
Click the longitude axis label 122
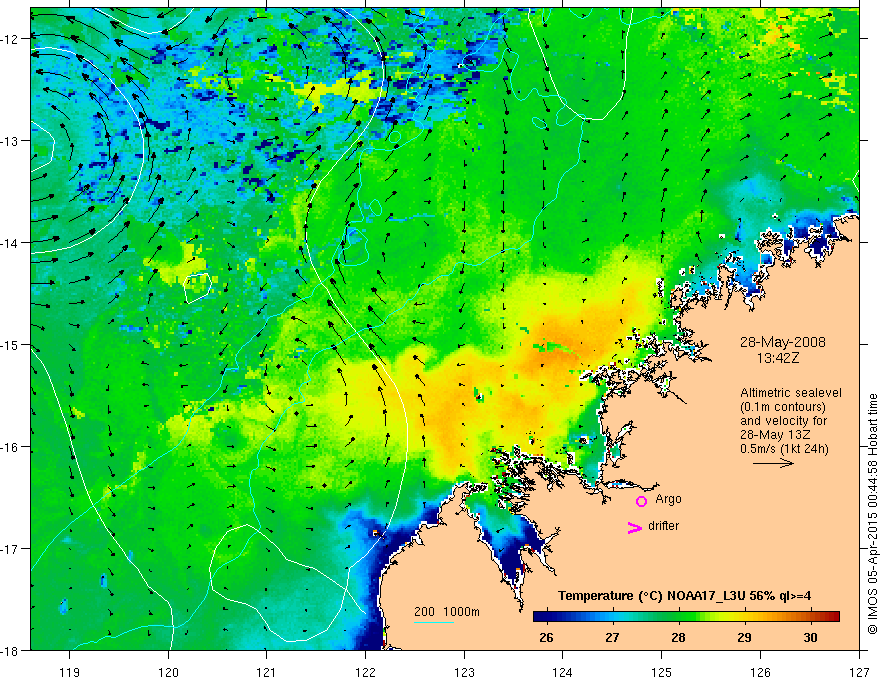coord(365,672)
